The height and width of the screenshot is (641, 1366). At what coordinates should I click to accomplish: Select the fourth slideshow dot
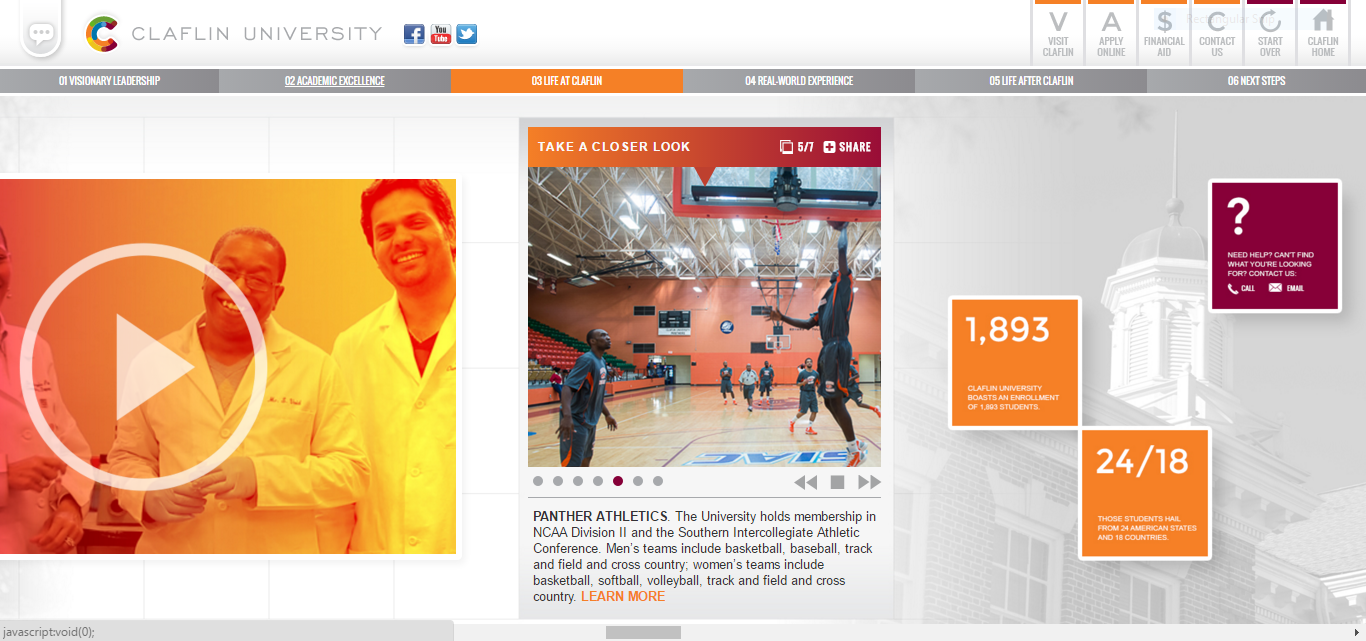598,481
